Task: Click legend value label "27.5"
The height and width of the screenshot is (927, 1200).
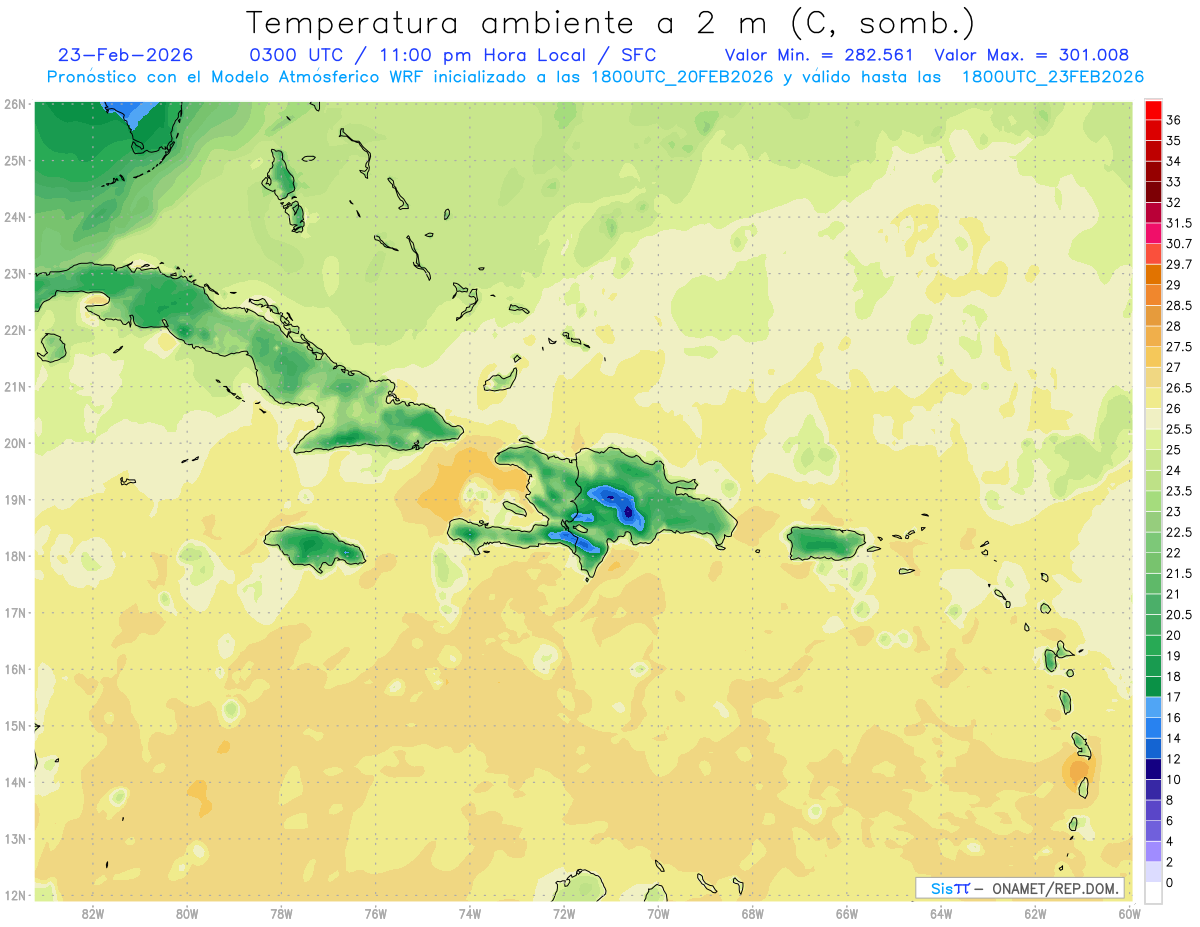Action: click(x=1179, y=347)
